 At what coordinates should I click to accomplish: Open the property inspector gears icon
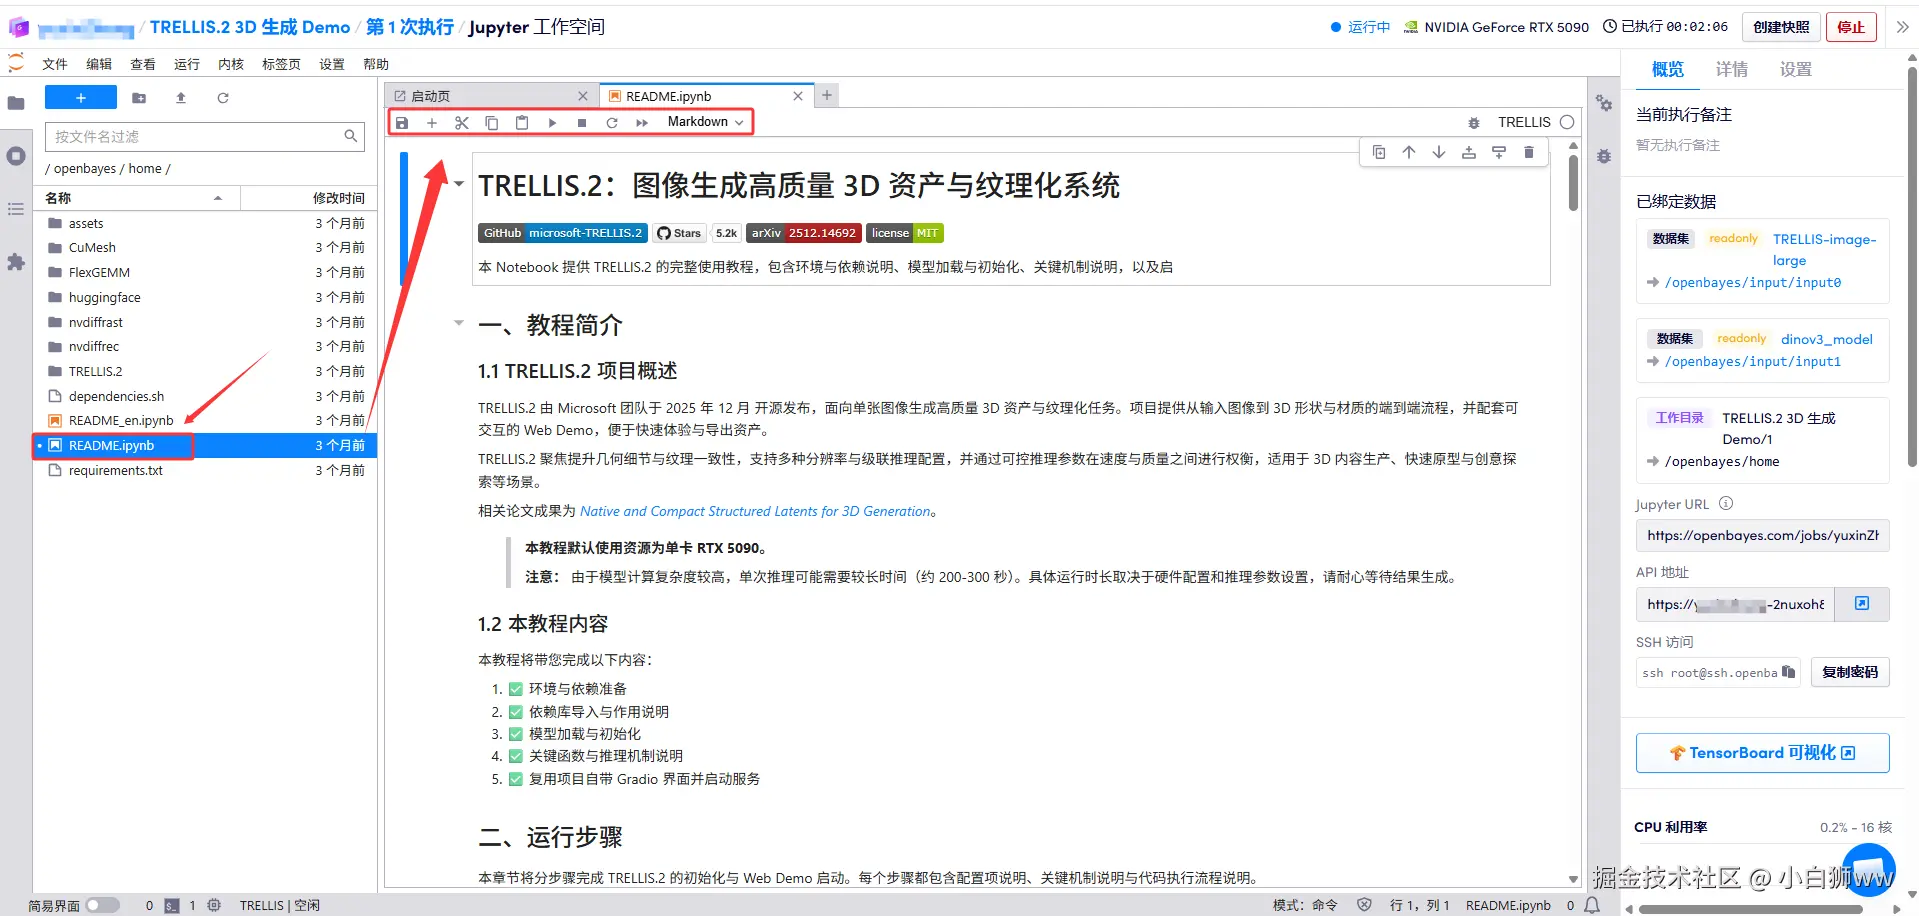(1604, 104)
